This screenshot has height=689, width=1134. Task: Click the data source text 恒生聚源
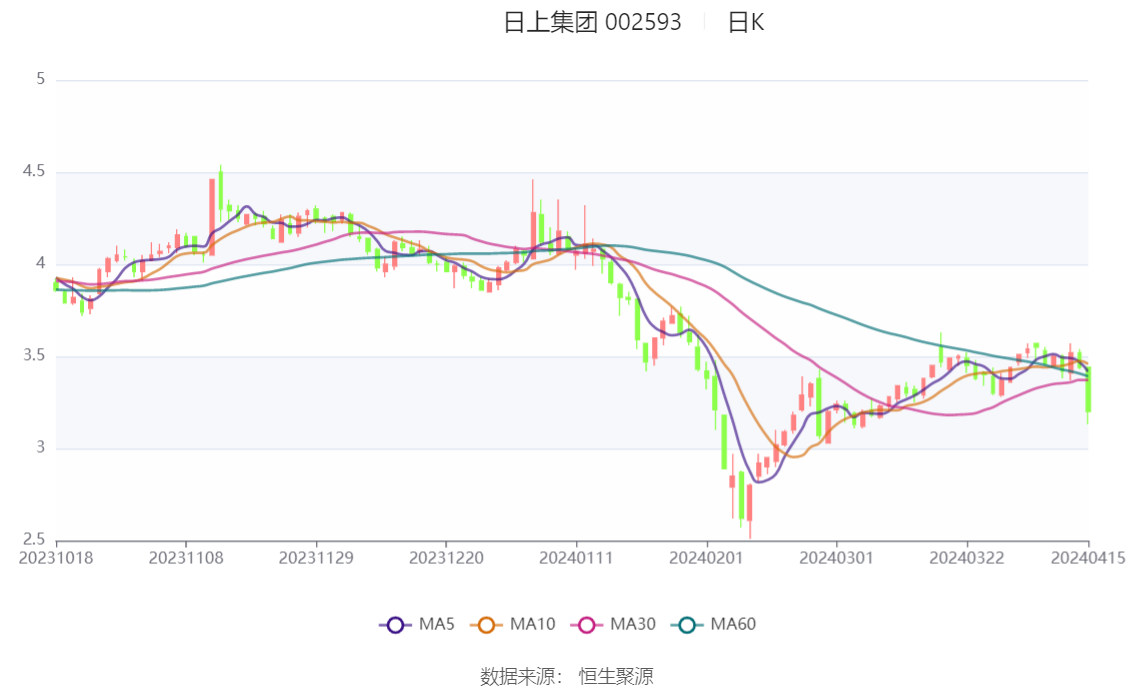click(x=616, y=677)
